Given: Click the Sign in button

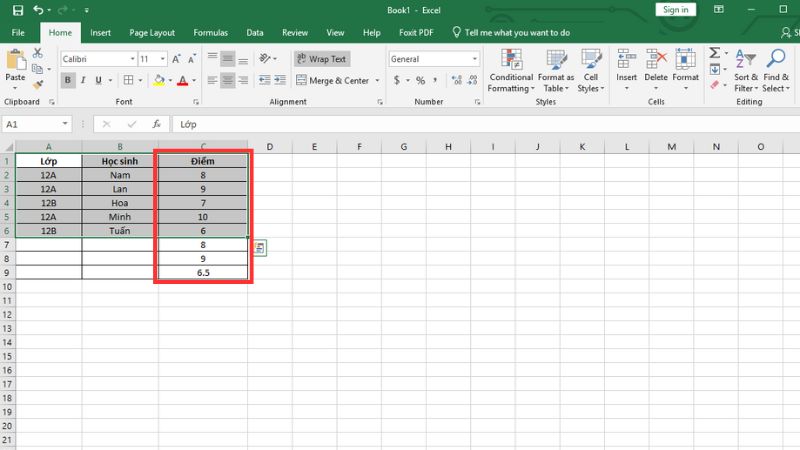Looking at the screenshot, I should pos(675,10).
